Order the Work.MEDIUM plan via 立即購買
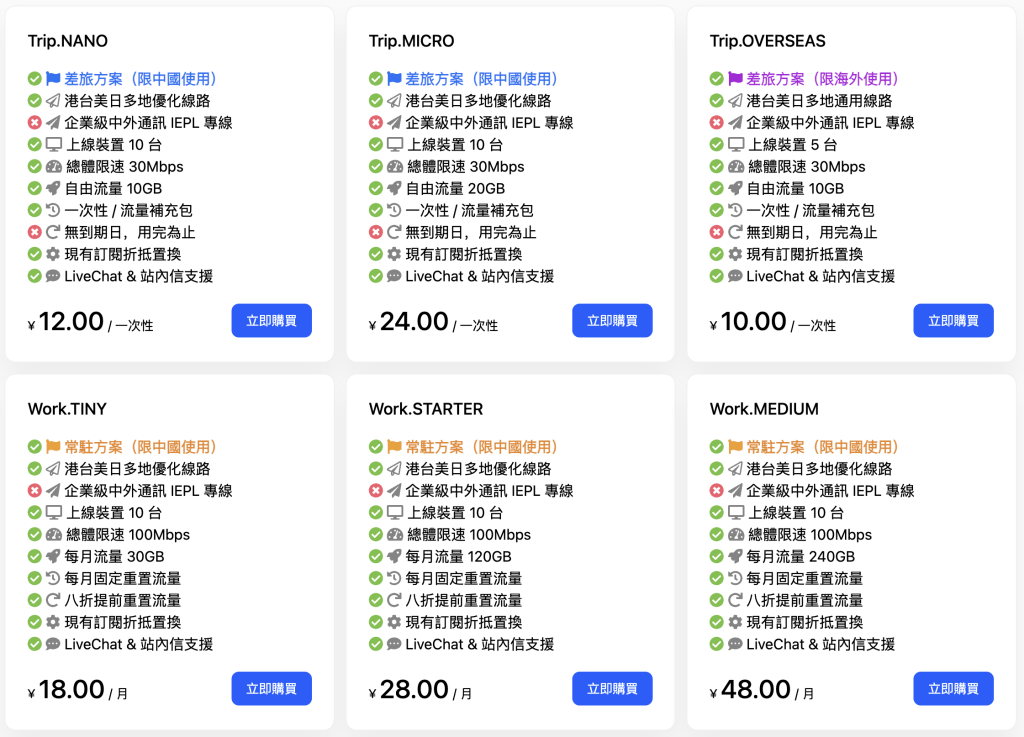Screen dimensions: 1024x737 tap(953, 689)
